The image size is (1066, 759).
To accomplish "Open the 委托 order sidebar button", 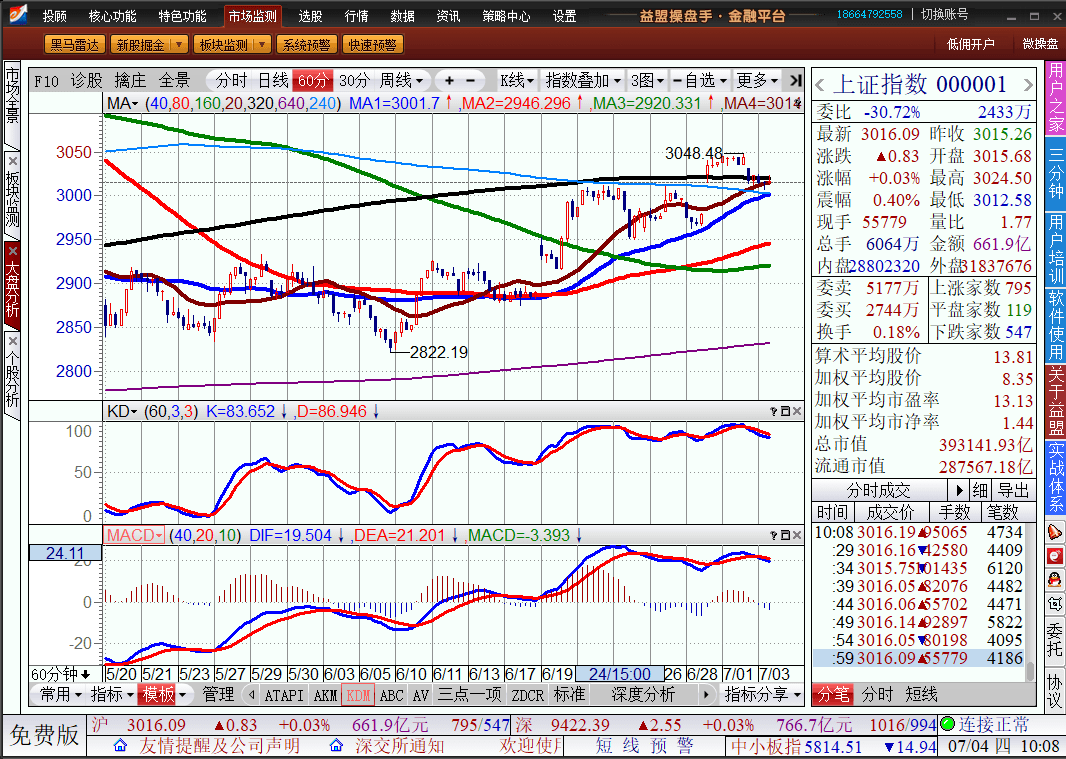I will 1055,641.
